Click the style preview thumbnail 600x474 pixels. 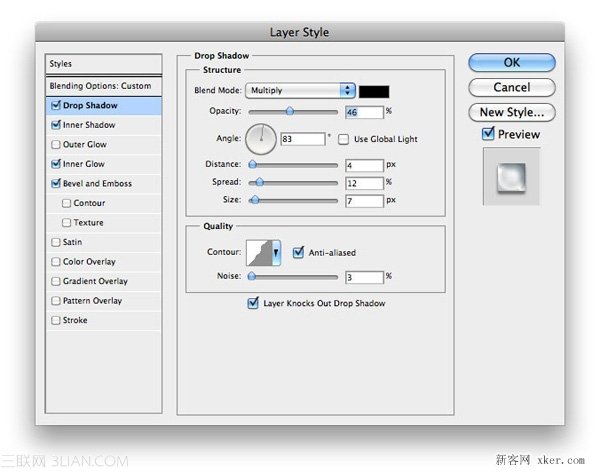click(511, 177)
